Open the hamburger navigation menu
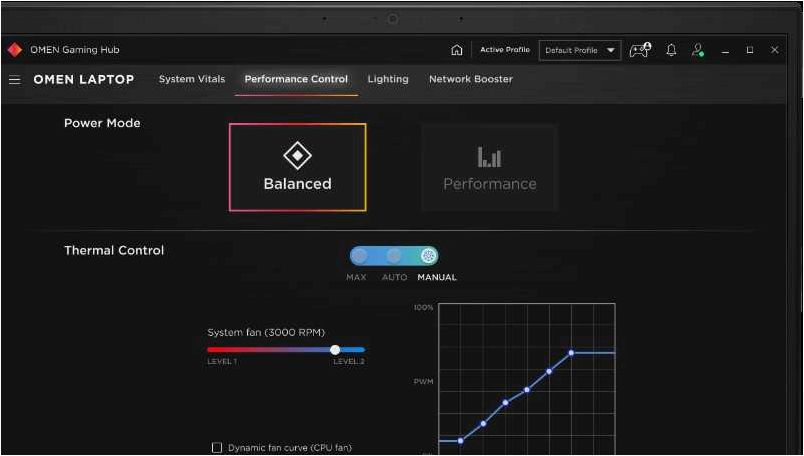 [15, 80]
